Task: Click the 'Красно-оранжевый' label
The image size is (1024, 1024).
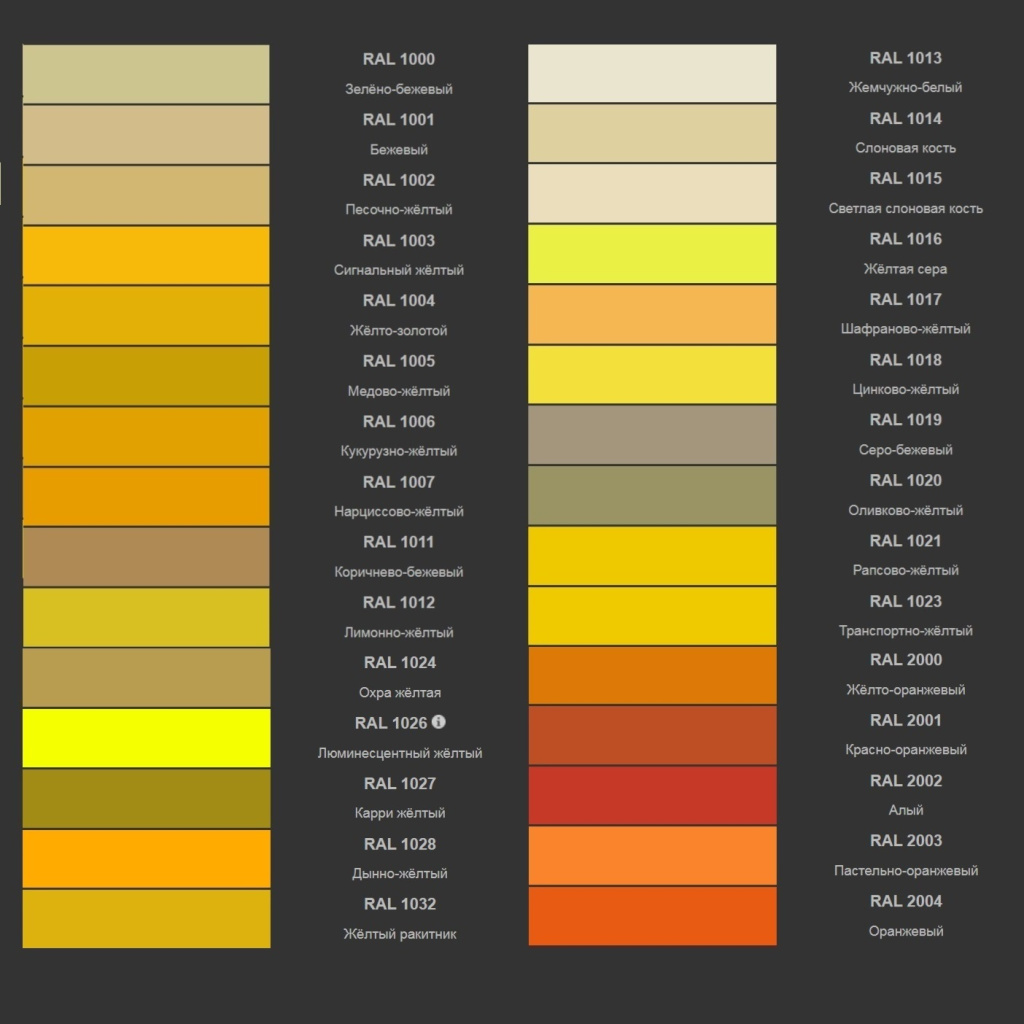Action: coord(905,750)
